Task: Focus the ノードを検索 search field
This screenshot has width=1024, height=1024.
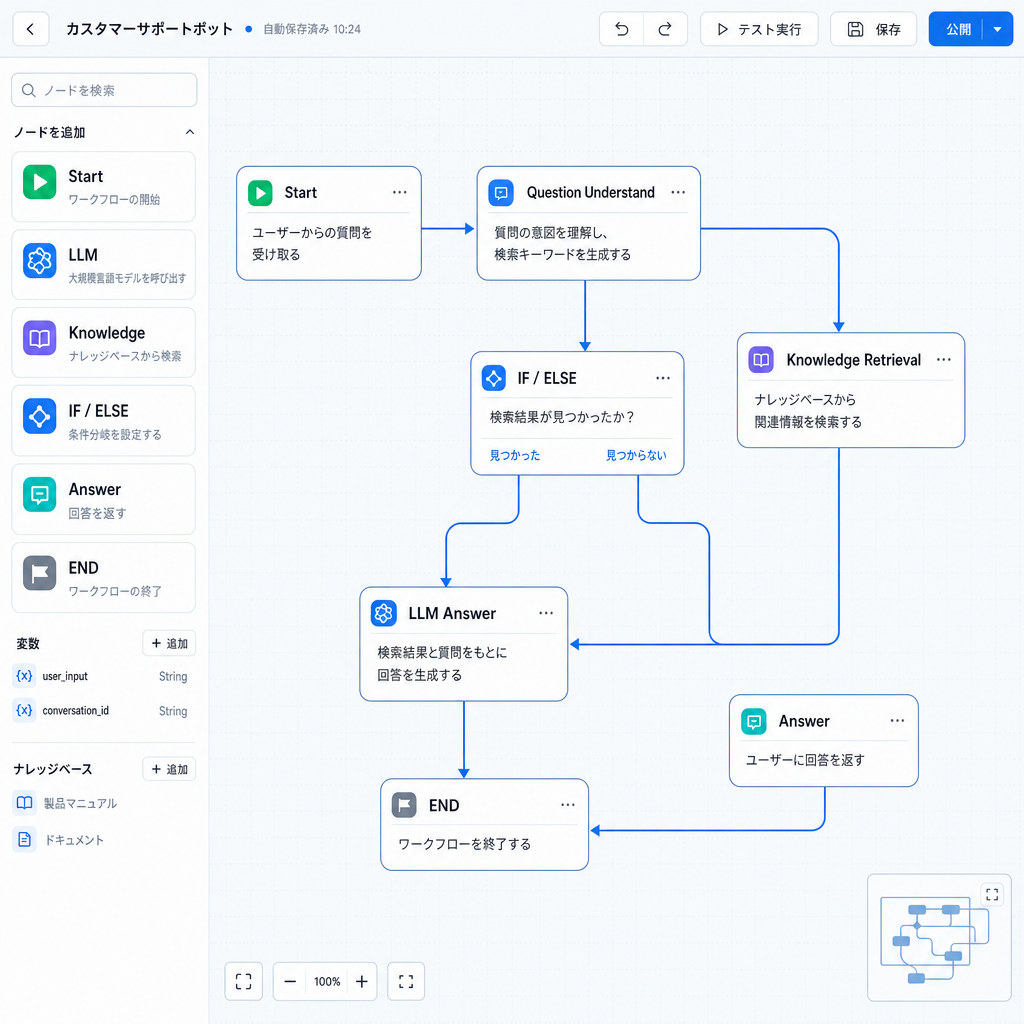Action: tap(104, 90)
